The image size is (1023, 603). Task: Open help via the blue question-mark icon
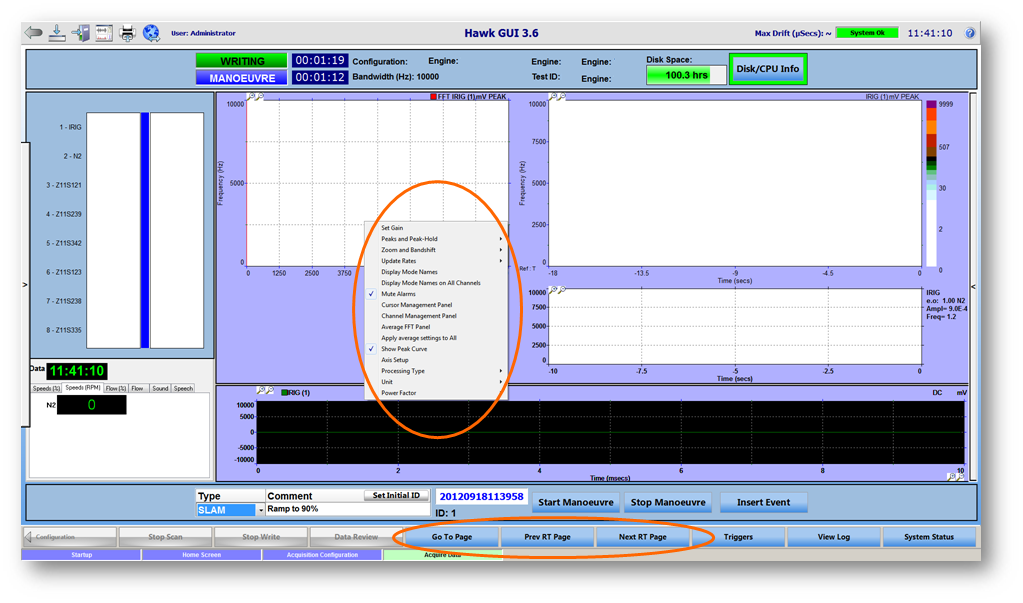tap(970, 33)
